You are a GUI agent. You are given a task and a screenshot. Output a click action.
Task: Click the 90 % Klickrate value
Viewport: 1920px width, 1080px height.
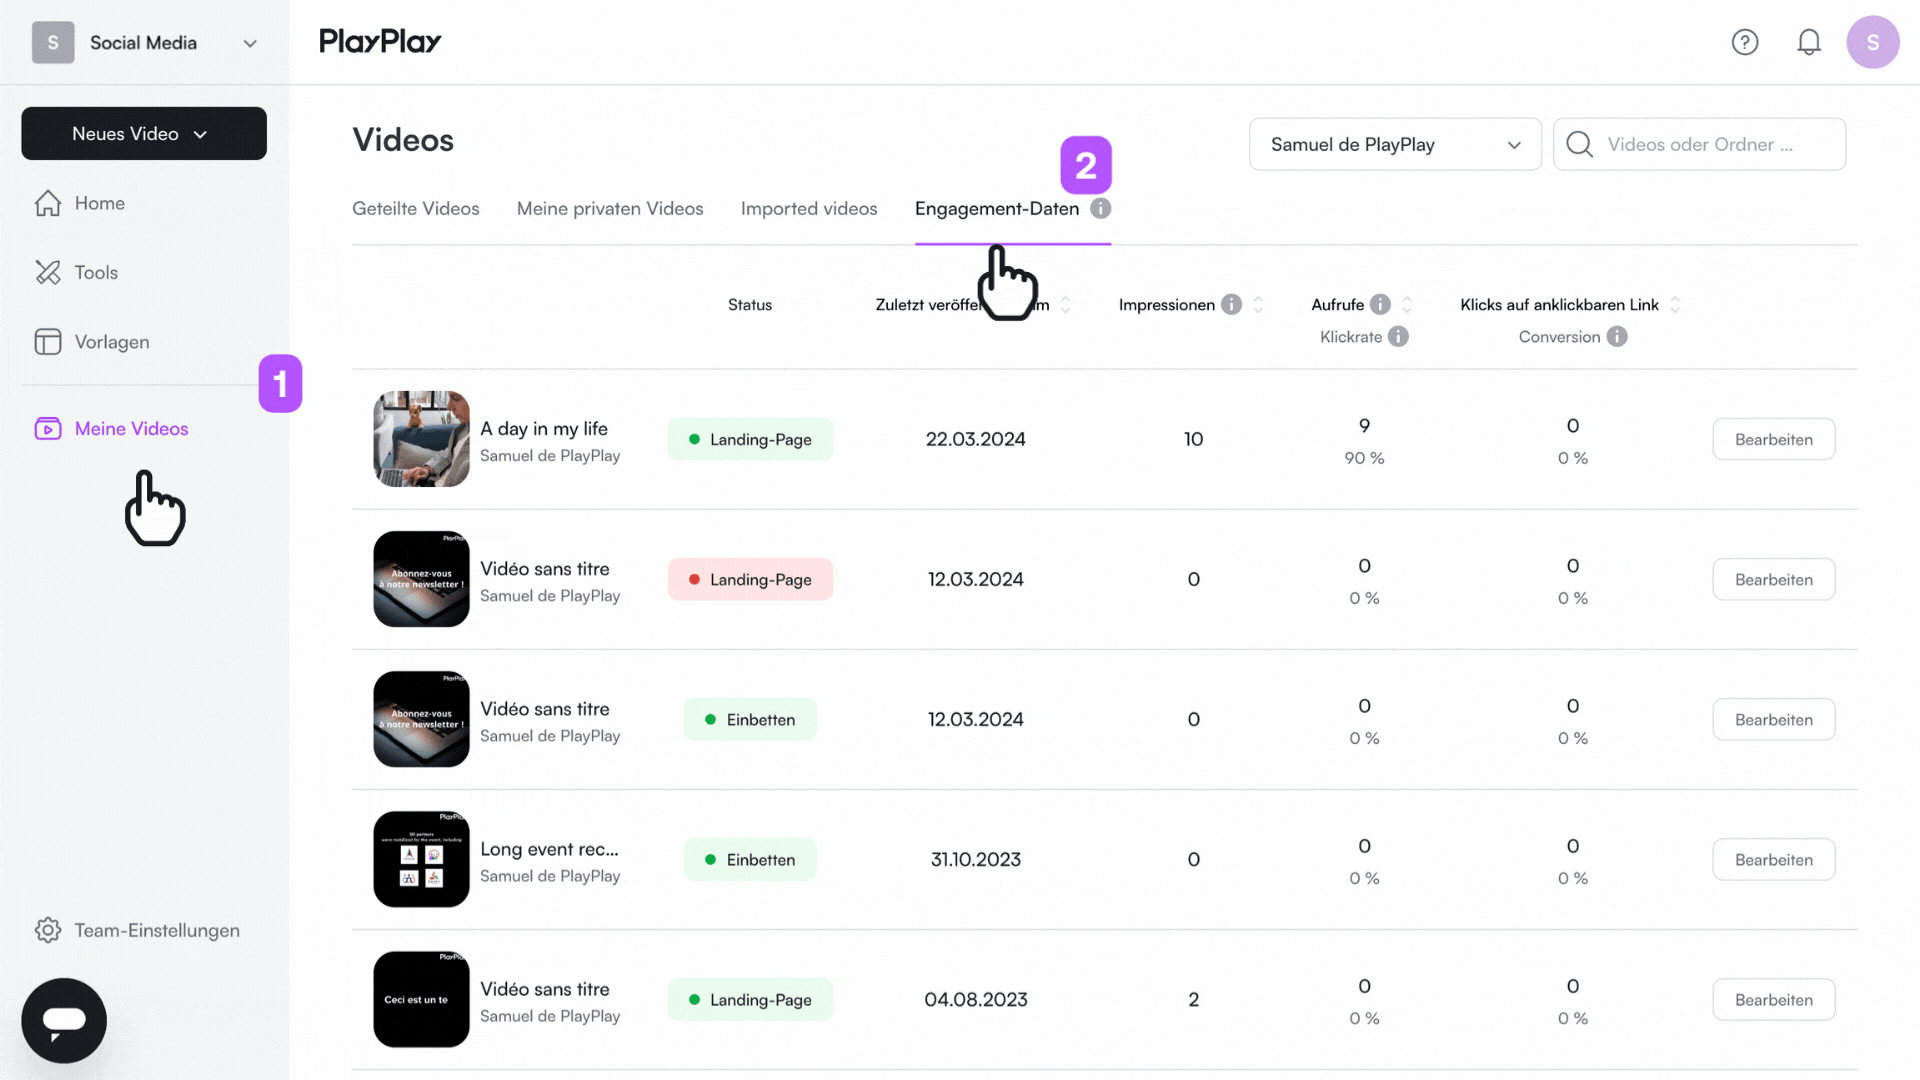[x=1364, y=458]
